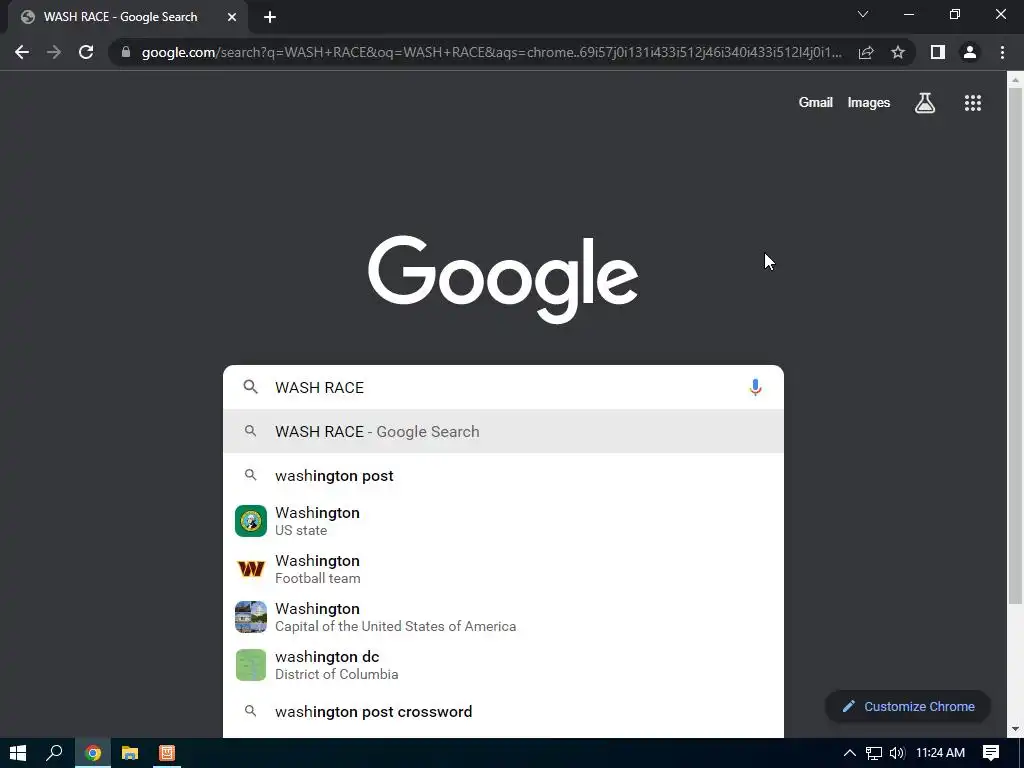Click in the WASH RACE search field
This screenshot has height=768, width=1024.
coord(503,387)
